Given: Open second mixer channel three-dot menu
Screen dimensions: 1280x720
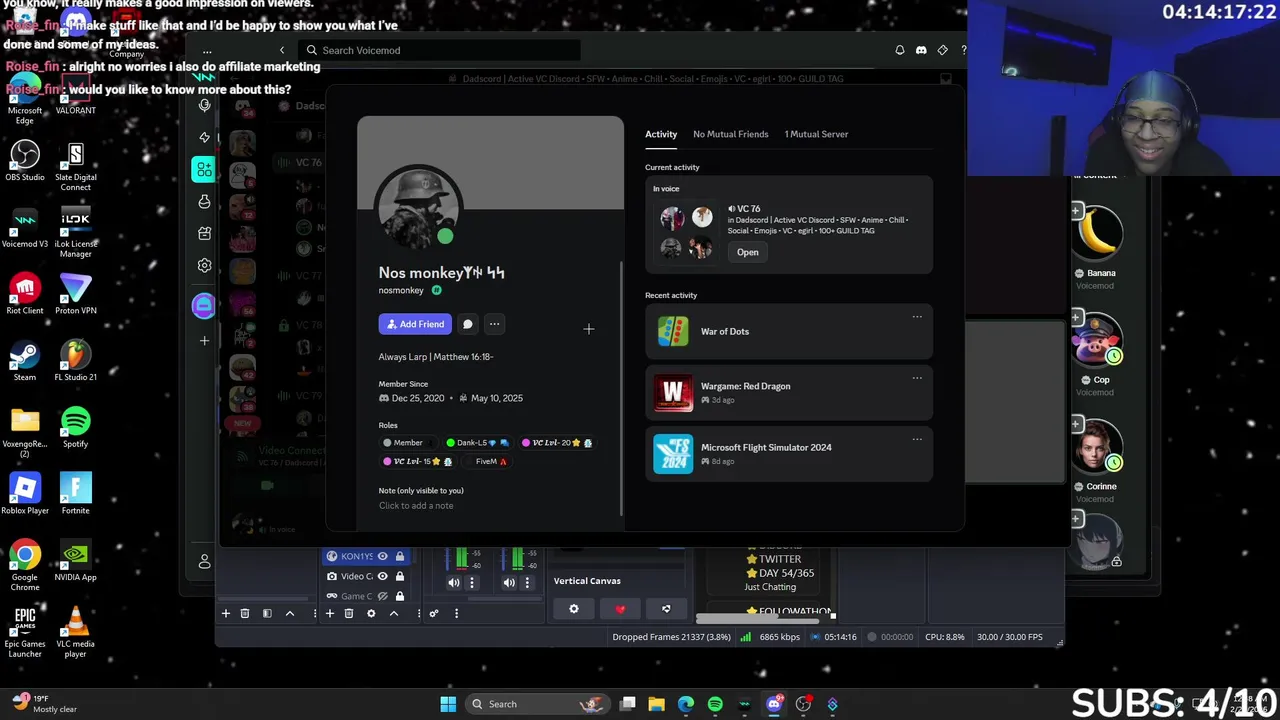Looking at the screenshot, I should pyautogui.click(x=527, y=583).
